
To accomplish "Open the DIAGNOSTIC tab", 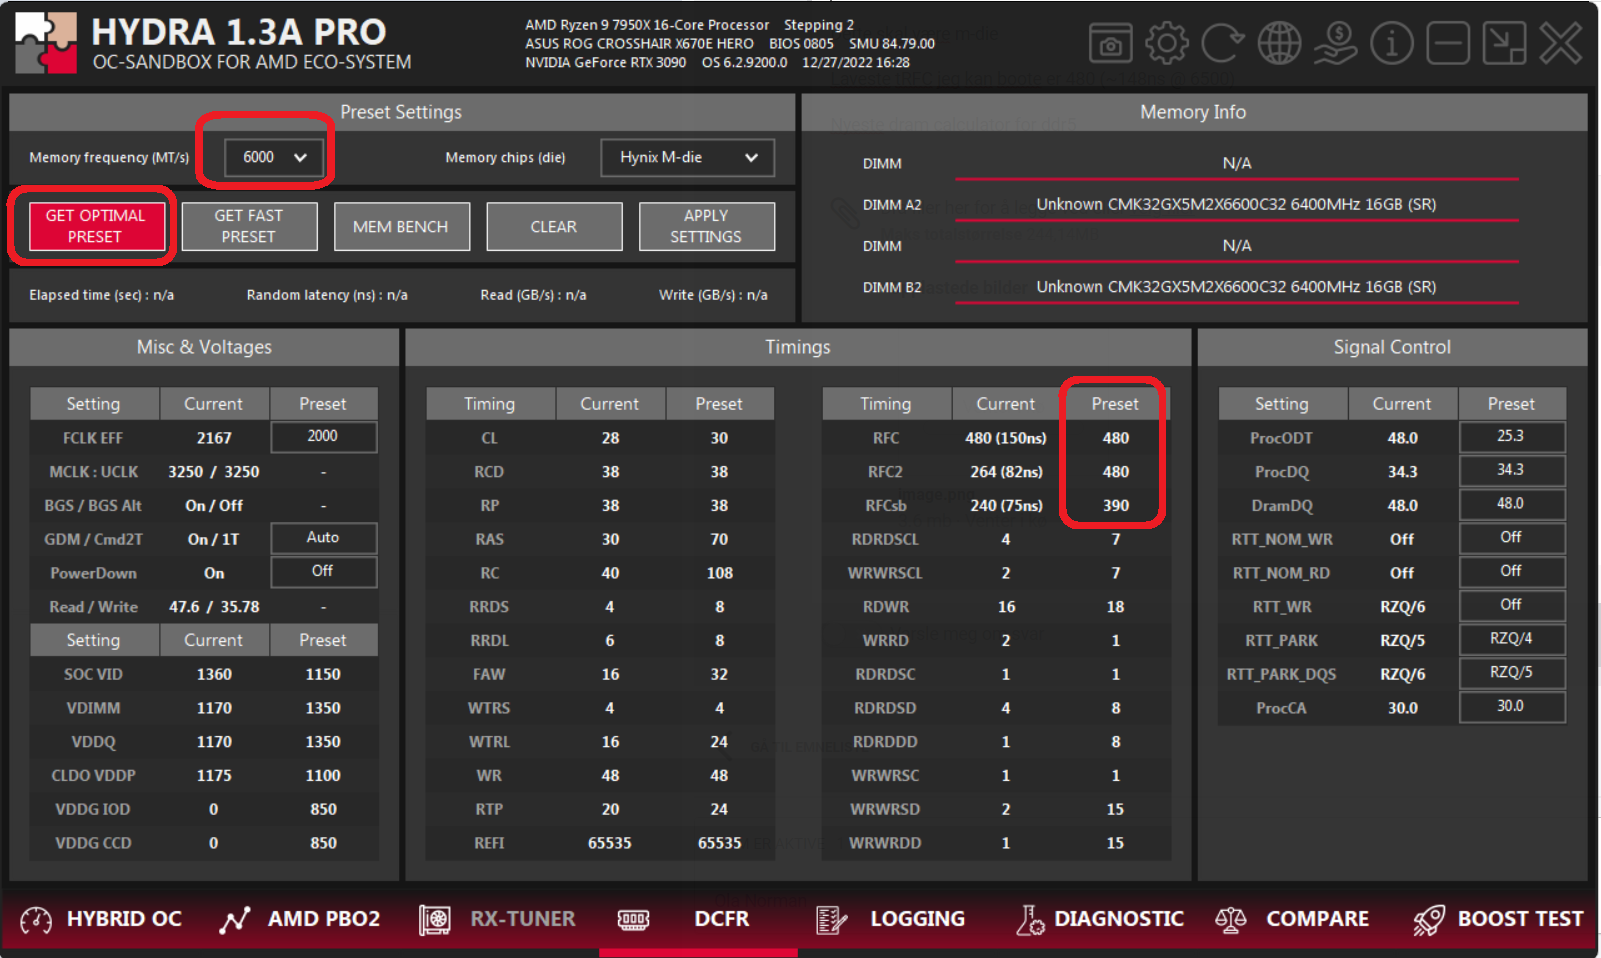I will pyautogui.click(x=1099, y=919).
